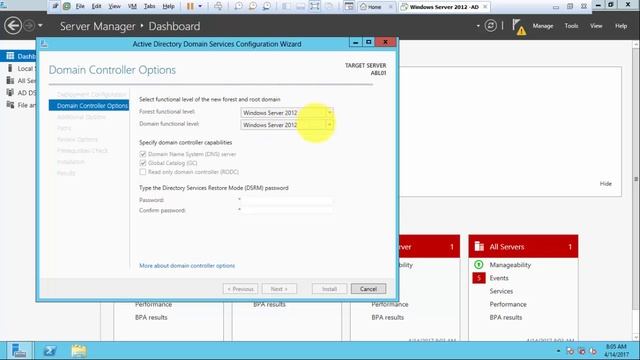Toggle Domain Name System (DNS) server checkbox
The image size is (640, 360).
(x=142, y=154)
